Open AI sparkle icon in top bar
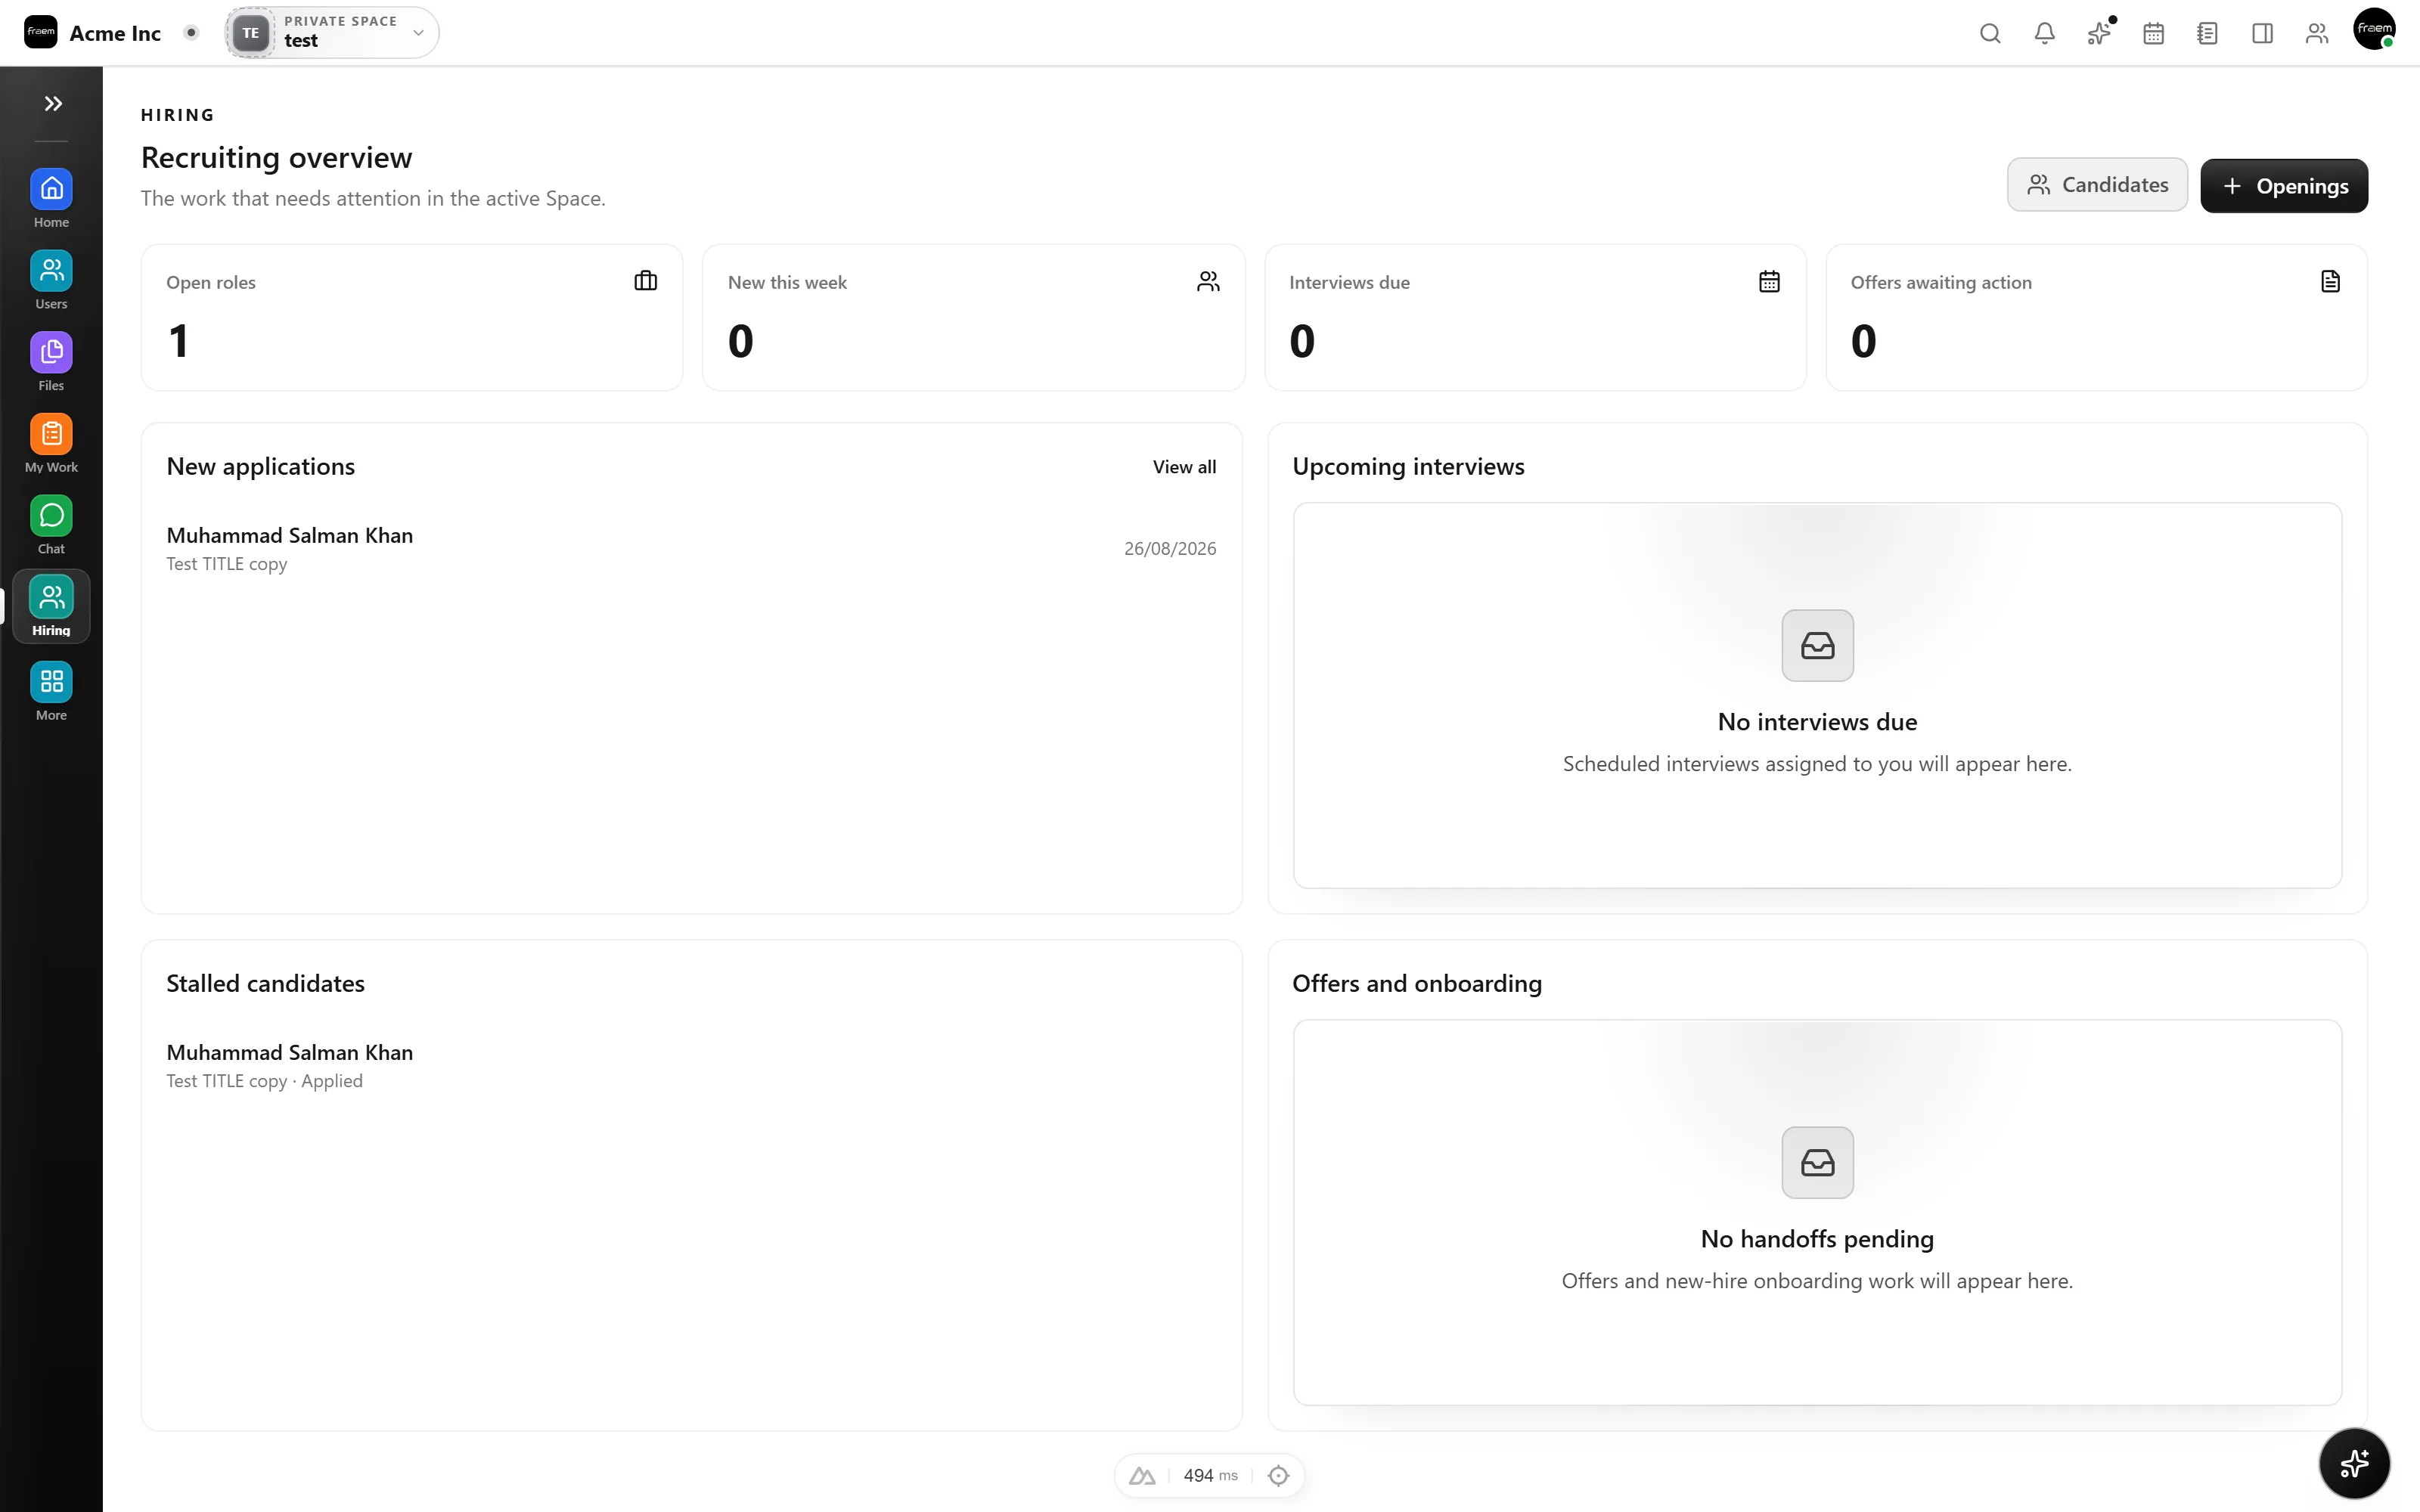2420x1512 pixels. click(x=2099, y=33)
